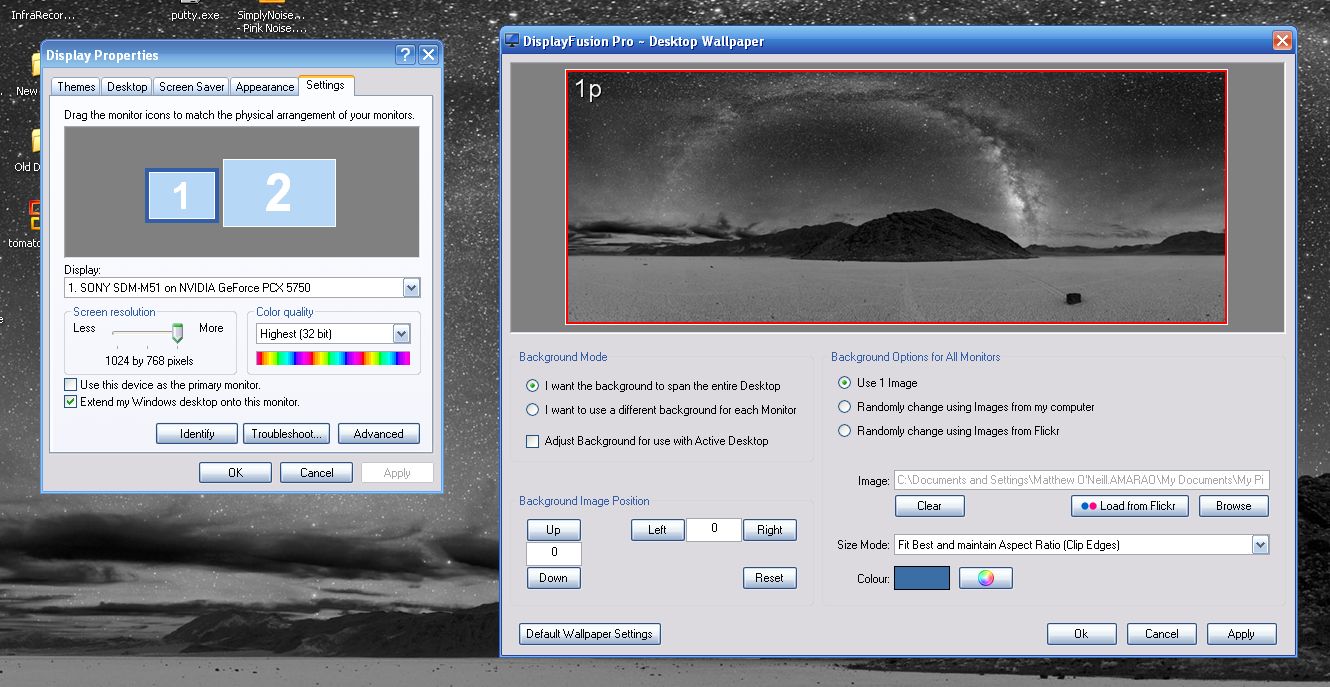Switch to the Screen Saver tab
The image size is (1330, 687).
(191, 87)
